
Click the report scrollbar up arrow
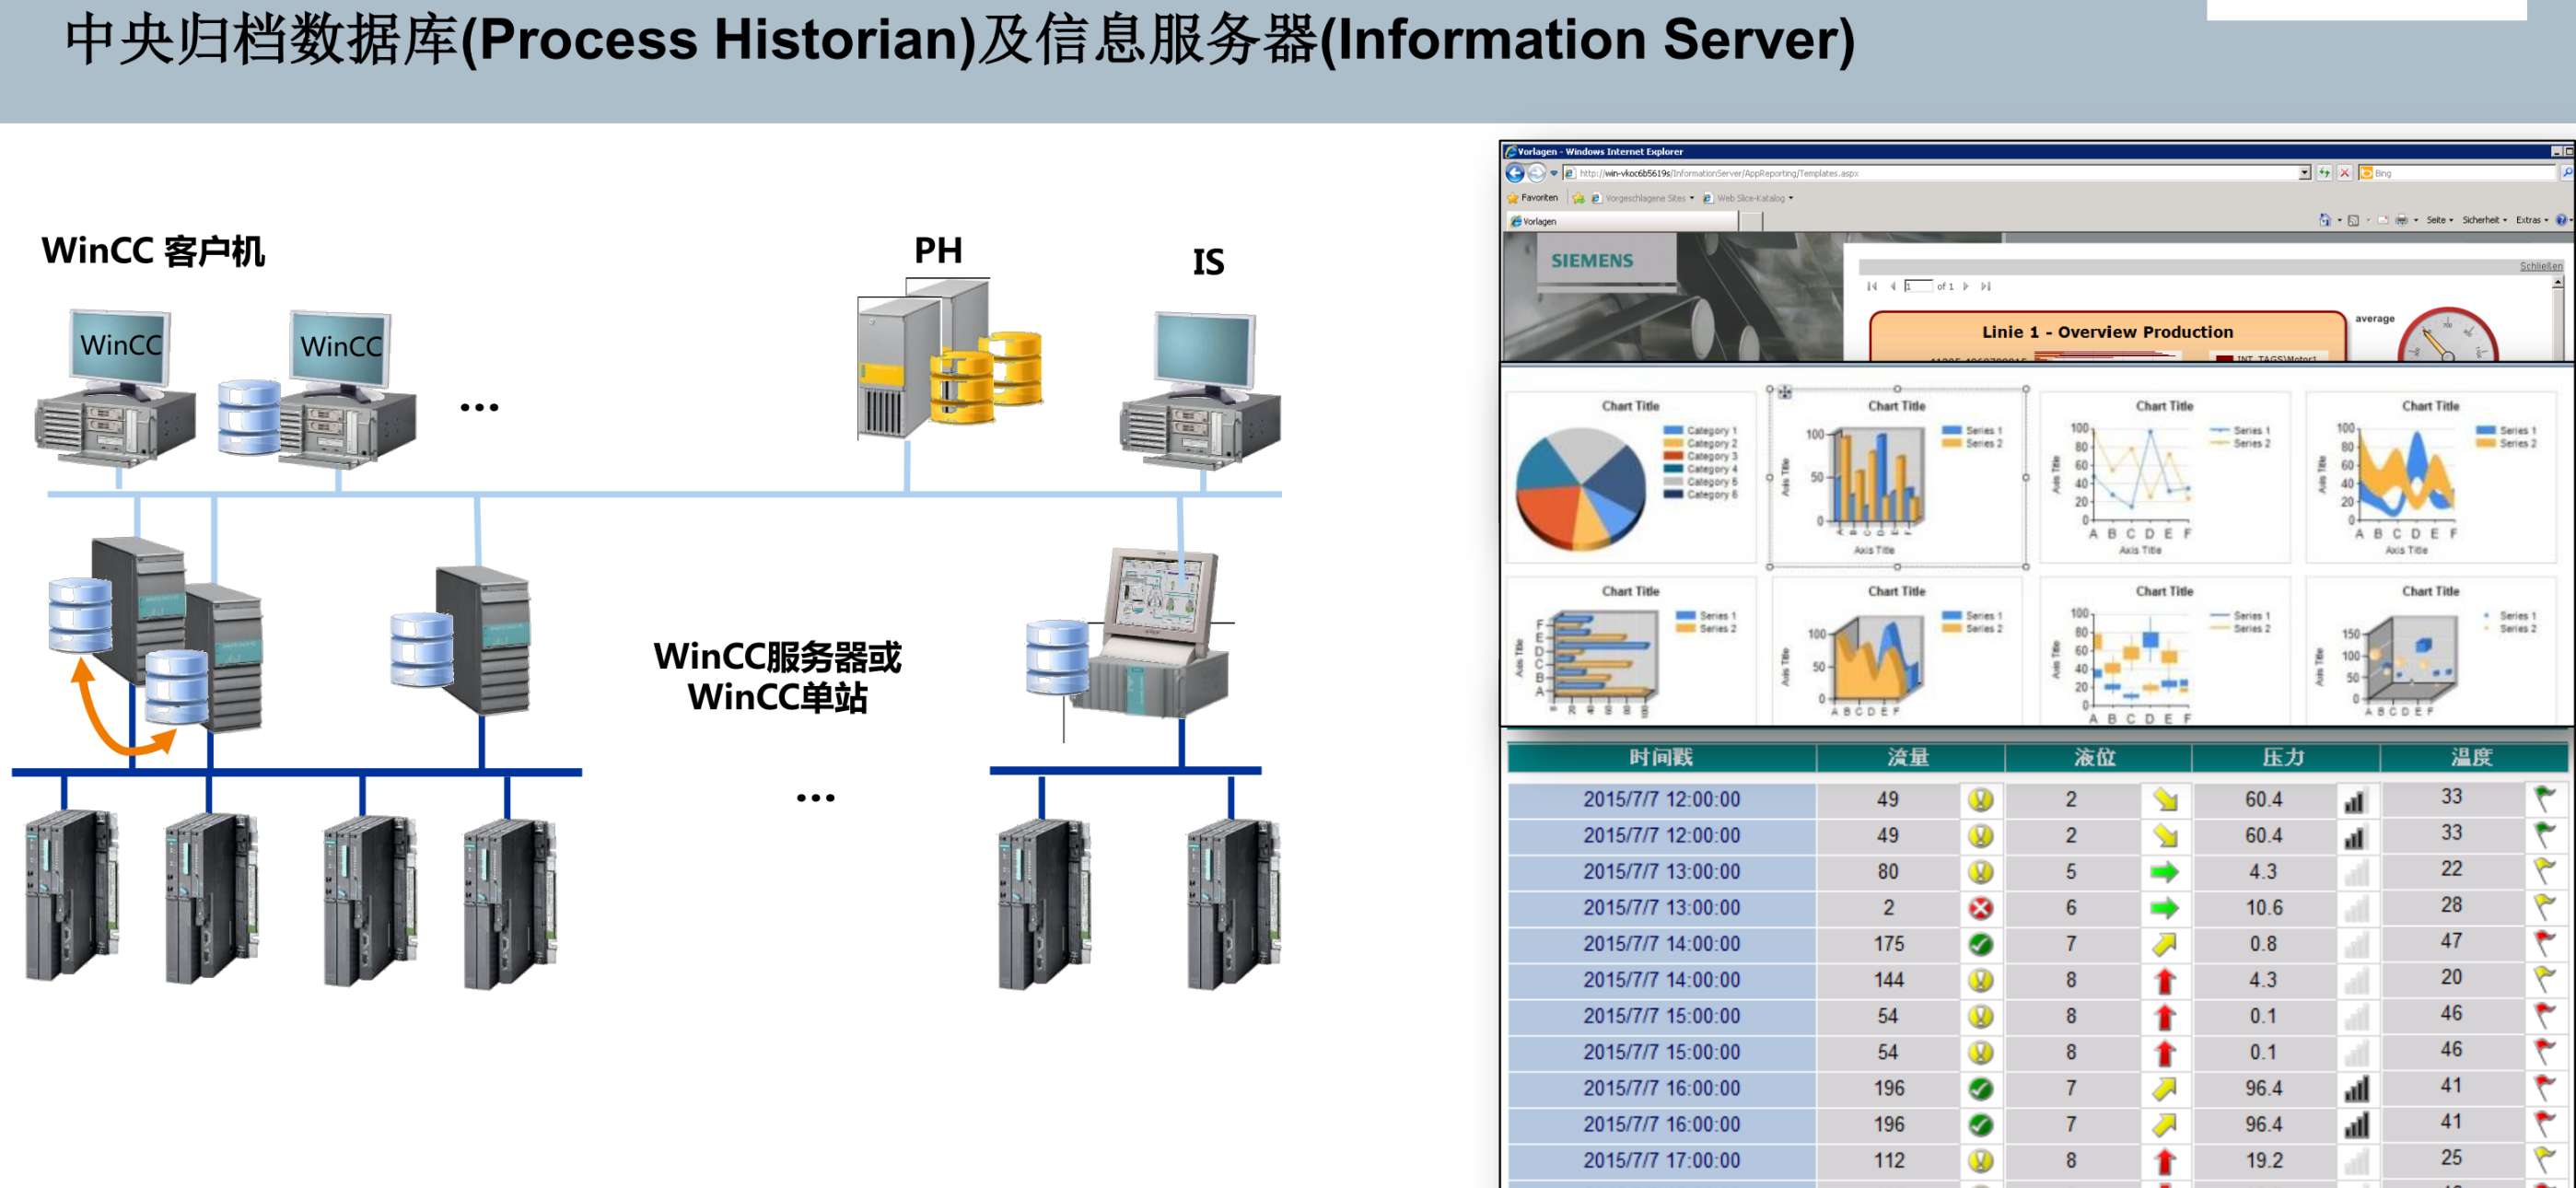[x=2558, y=283]
